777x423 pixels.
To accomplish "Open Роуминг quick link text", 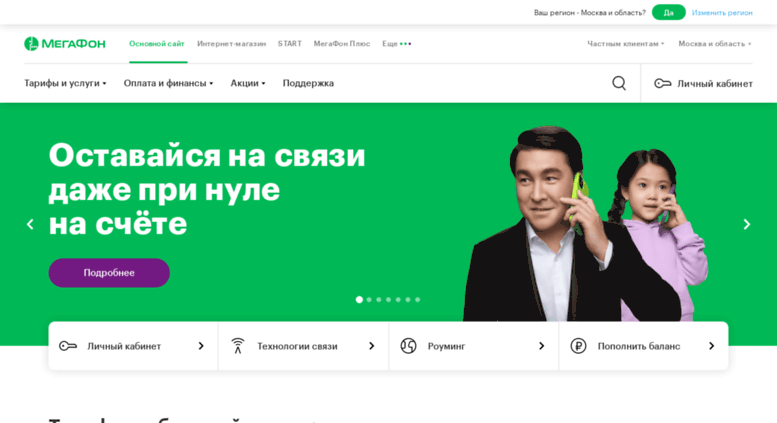I will coord(446,346).
